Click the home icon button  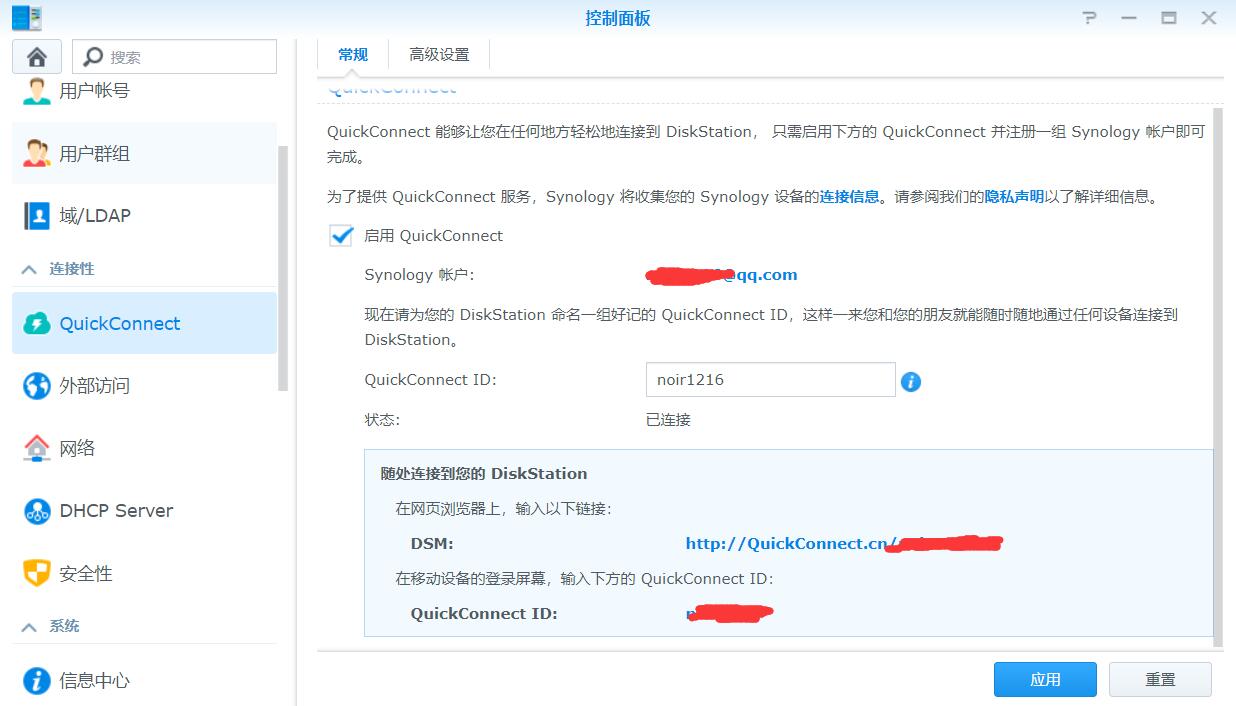(37, 56)
